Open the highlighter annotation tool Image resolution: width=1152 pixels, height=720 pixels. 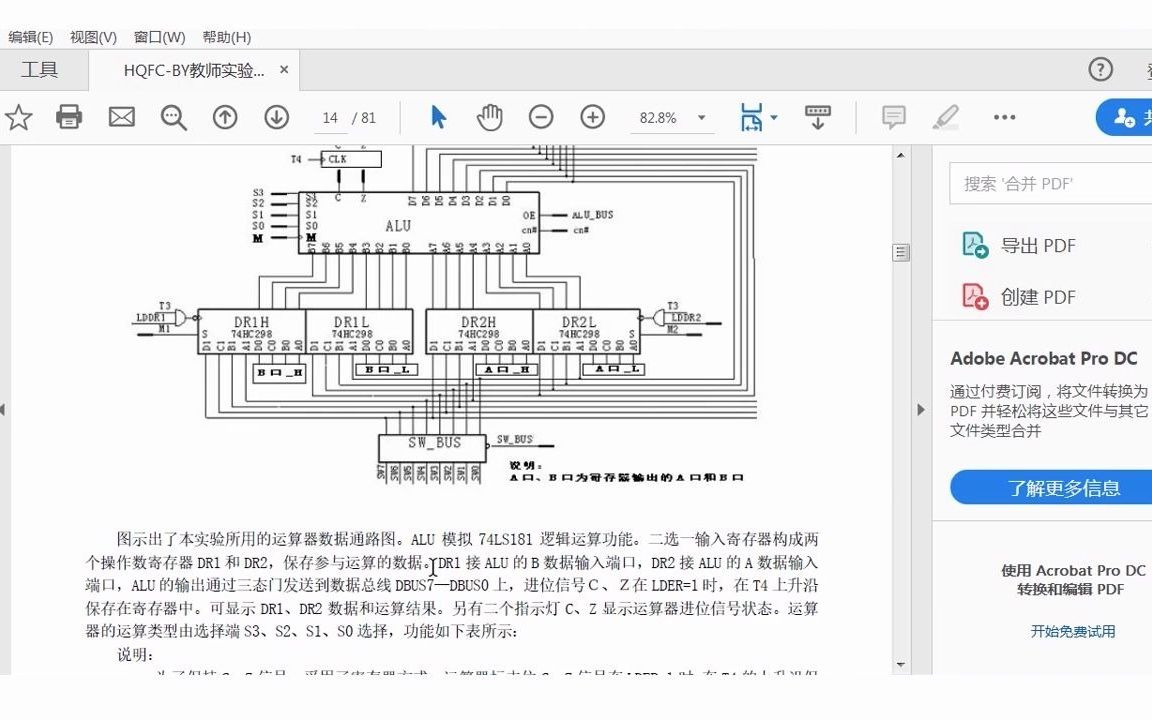pos(946,117)
